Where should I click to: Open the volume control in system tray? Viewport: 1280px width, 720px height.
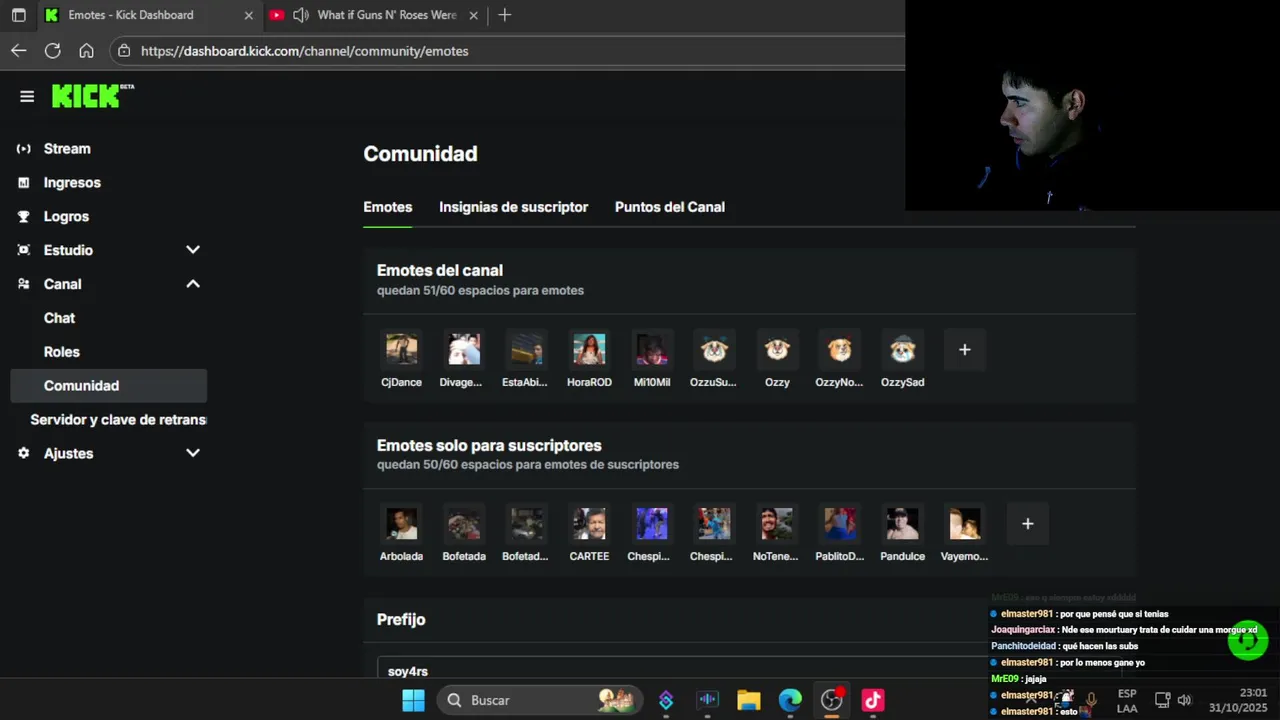click(x=1185, y=700)
